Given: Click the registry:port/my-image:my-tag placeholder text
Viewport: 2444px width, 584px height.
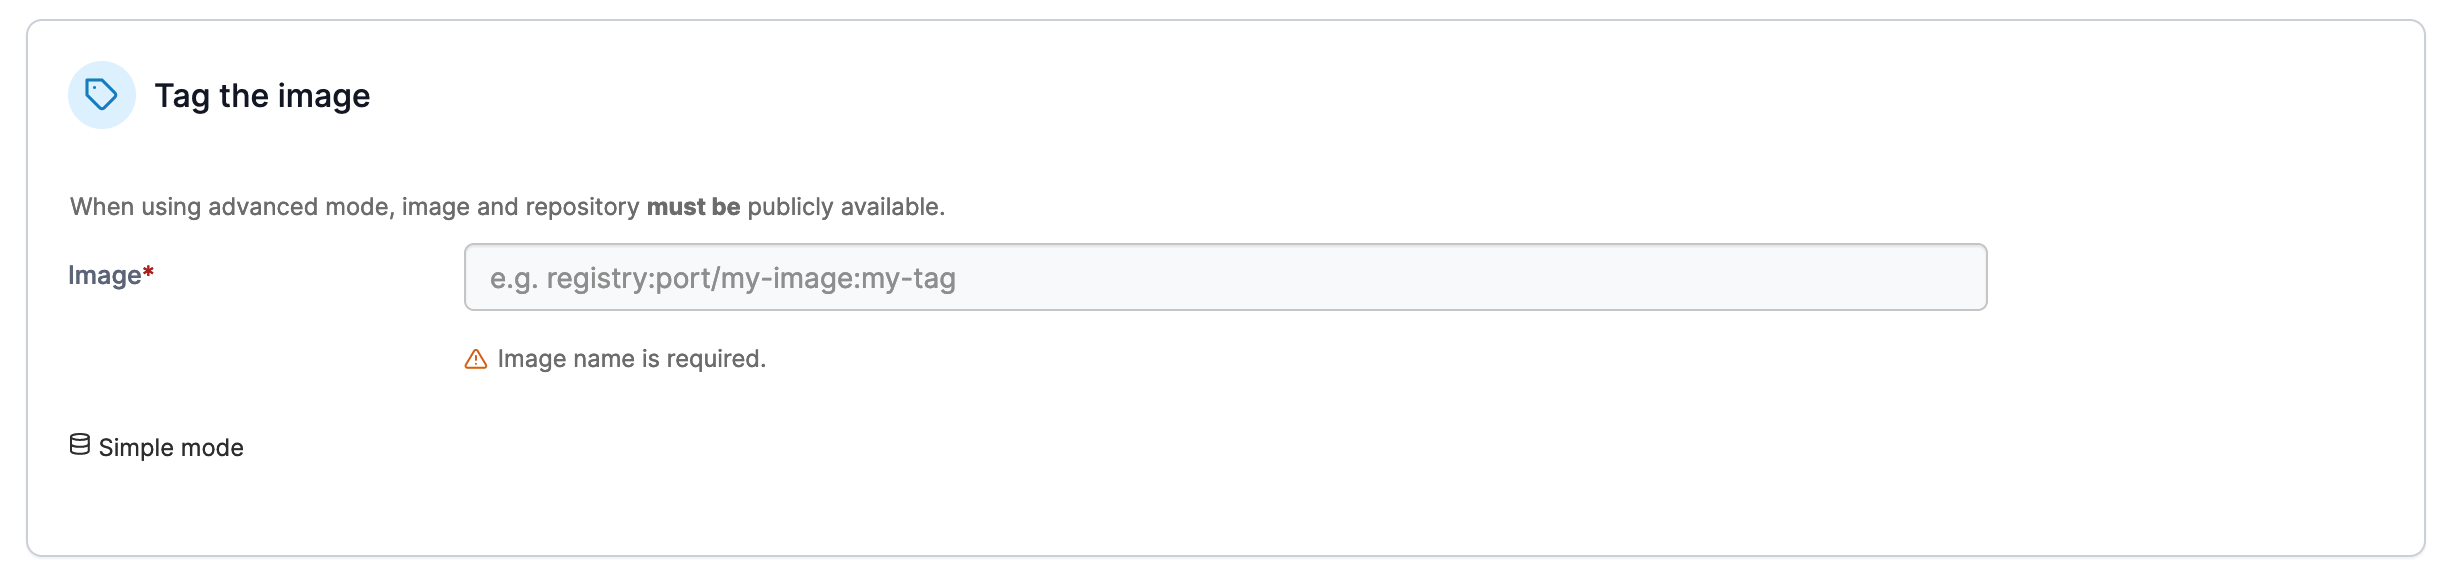Looking at the screenshot, I should pos(722,278).
